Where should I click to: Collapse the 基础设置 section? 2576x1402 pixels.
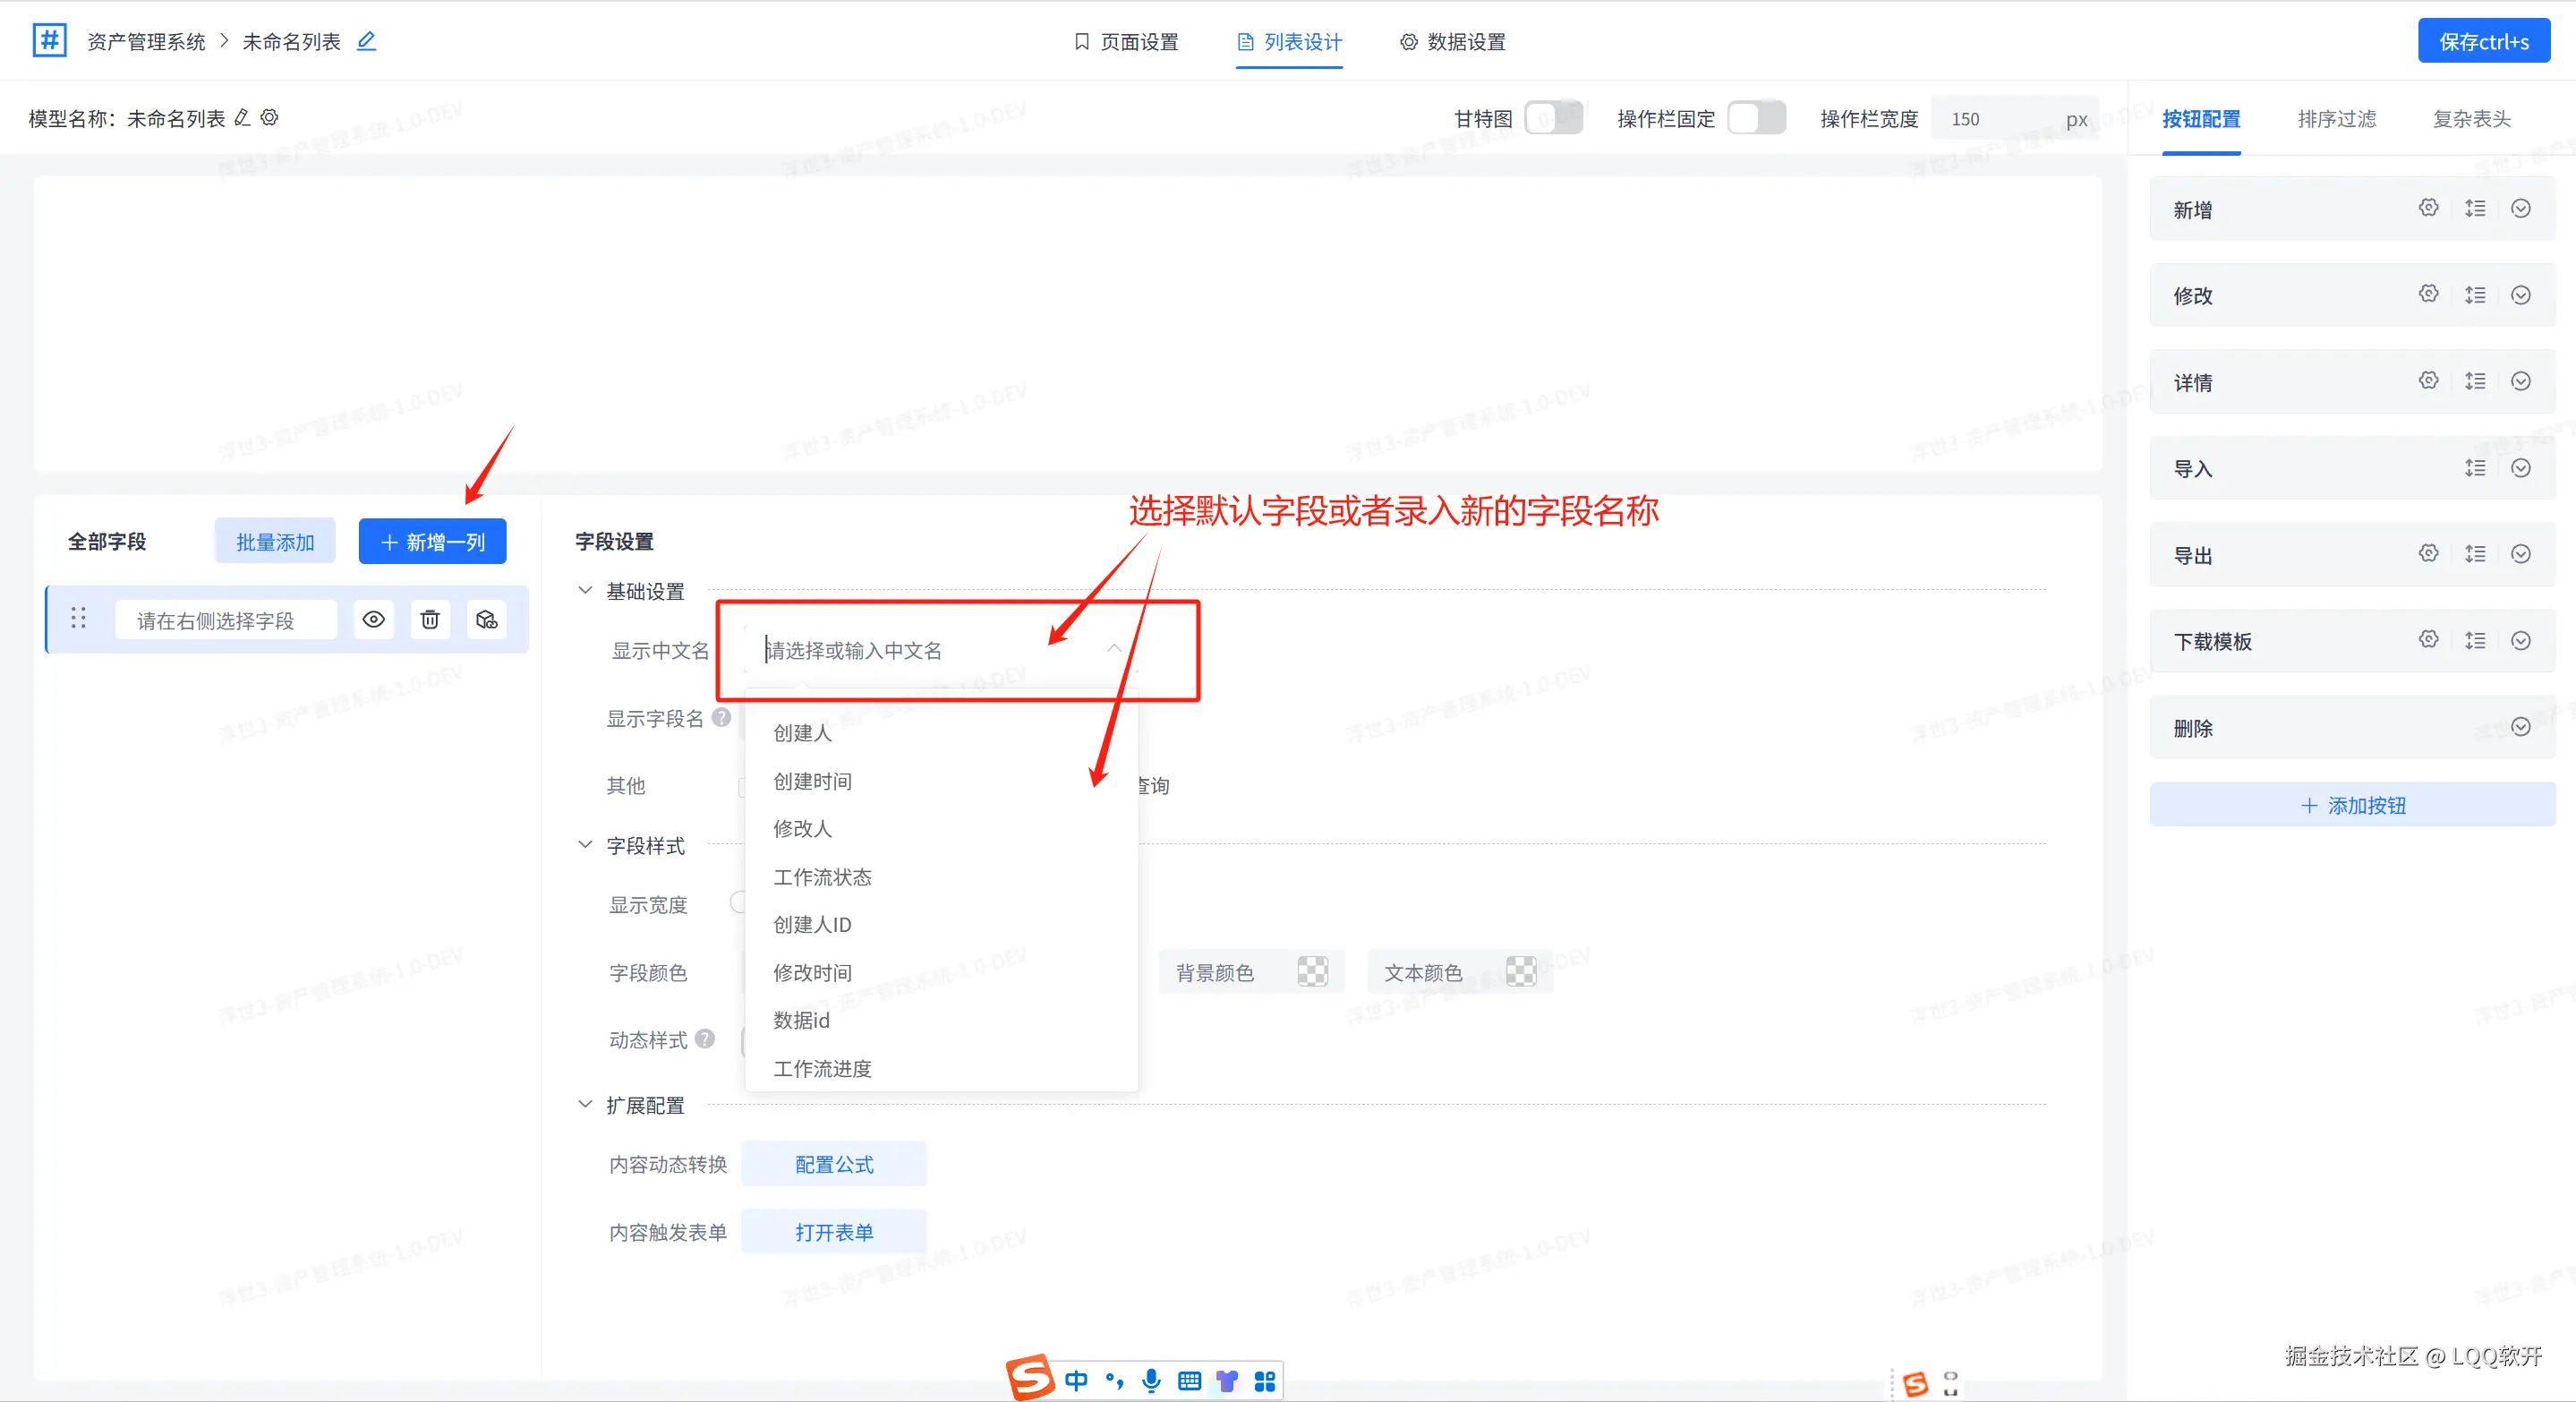tap(586, 591)
